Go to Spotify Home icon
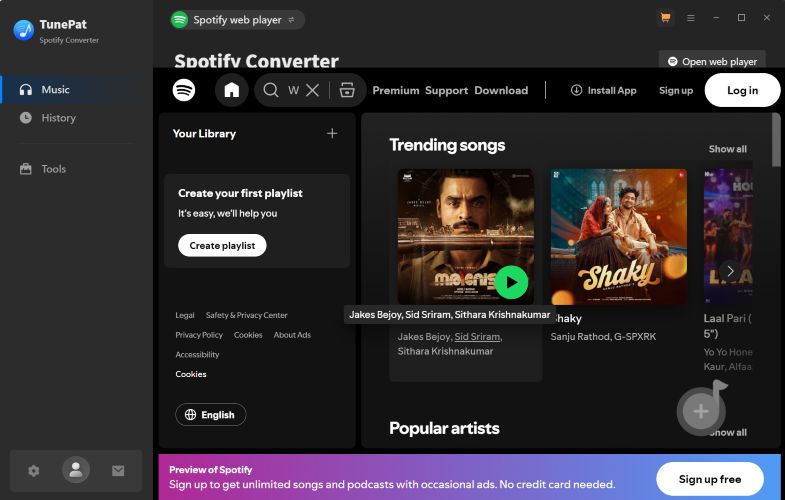785x500 pixels. (x=232, y=90)
